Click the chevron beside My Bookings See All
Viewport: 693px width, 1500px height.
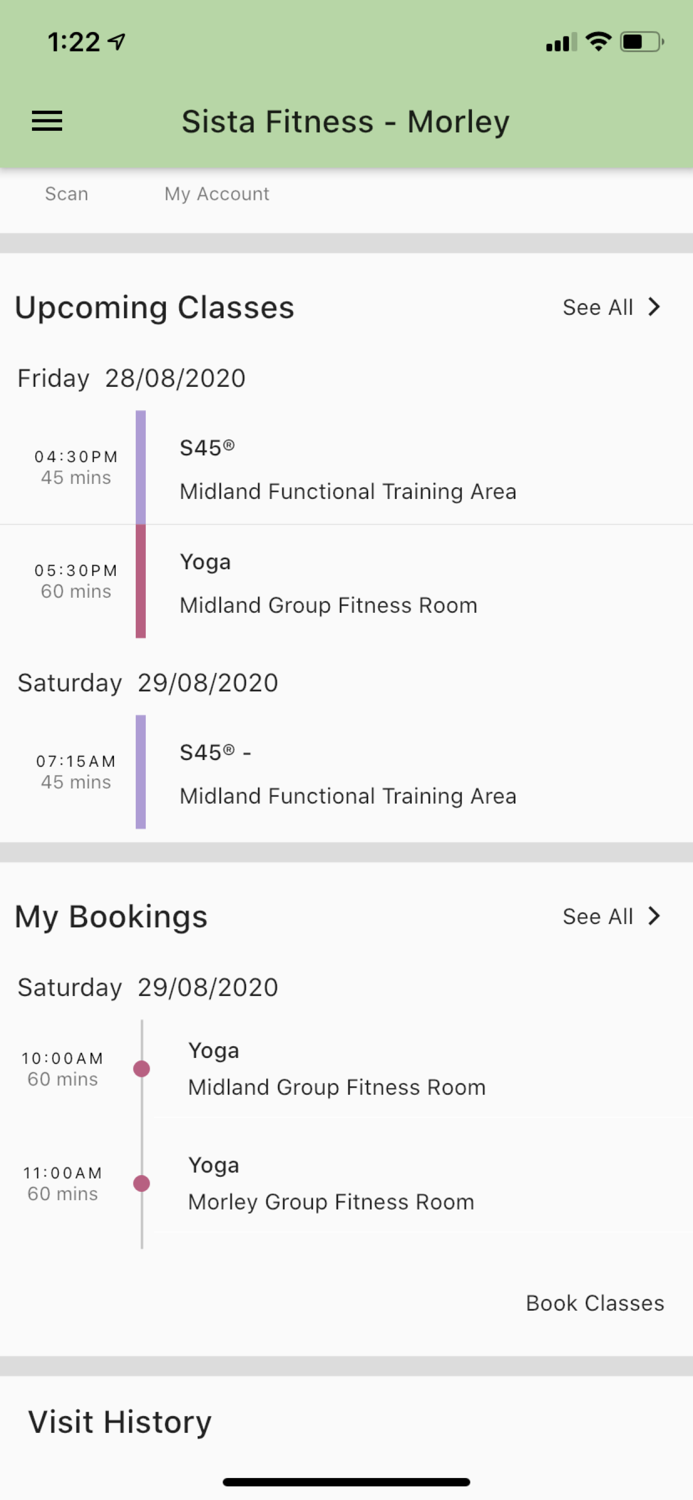(655, 915)
